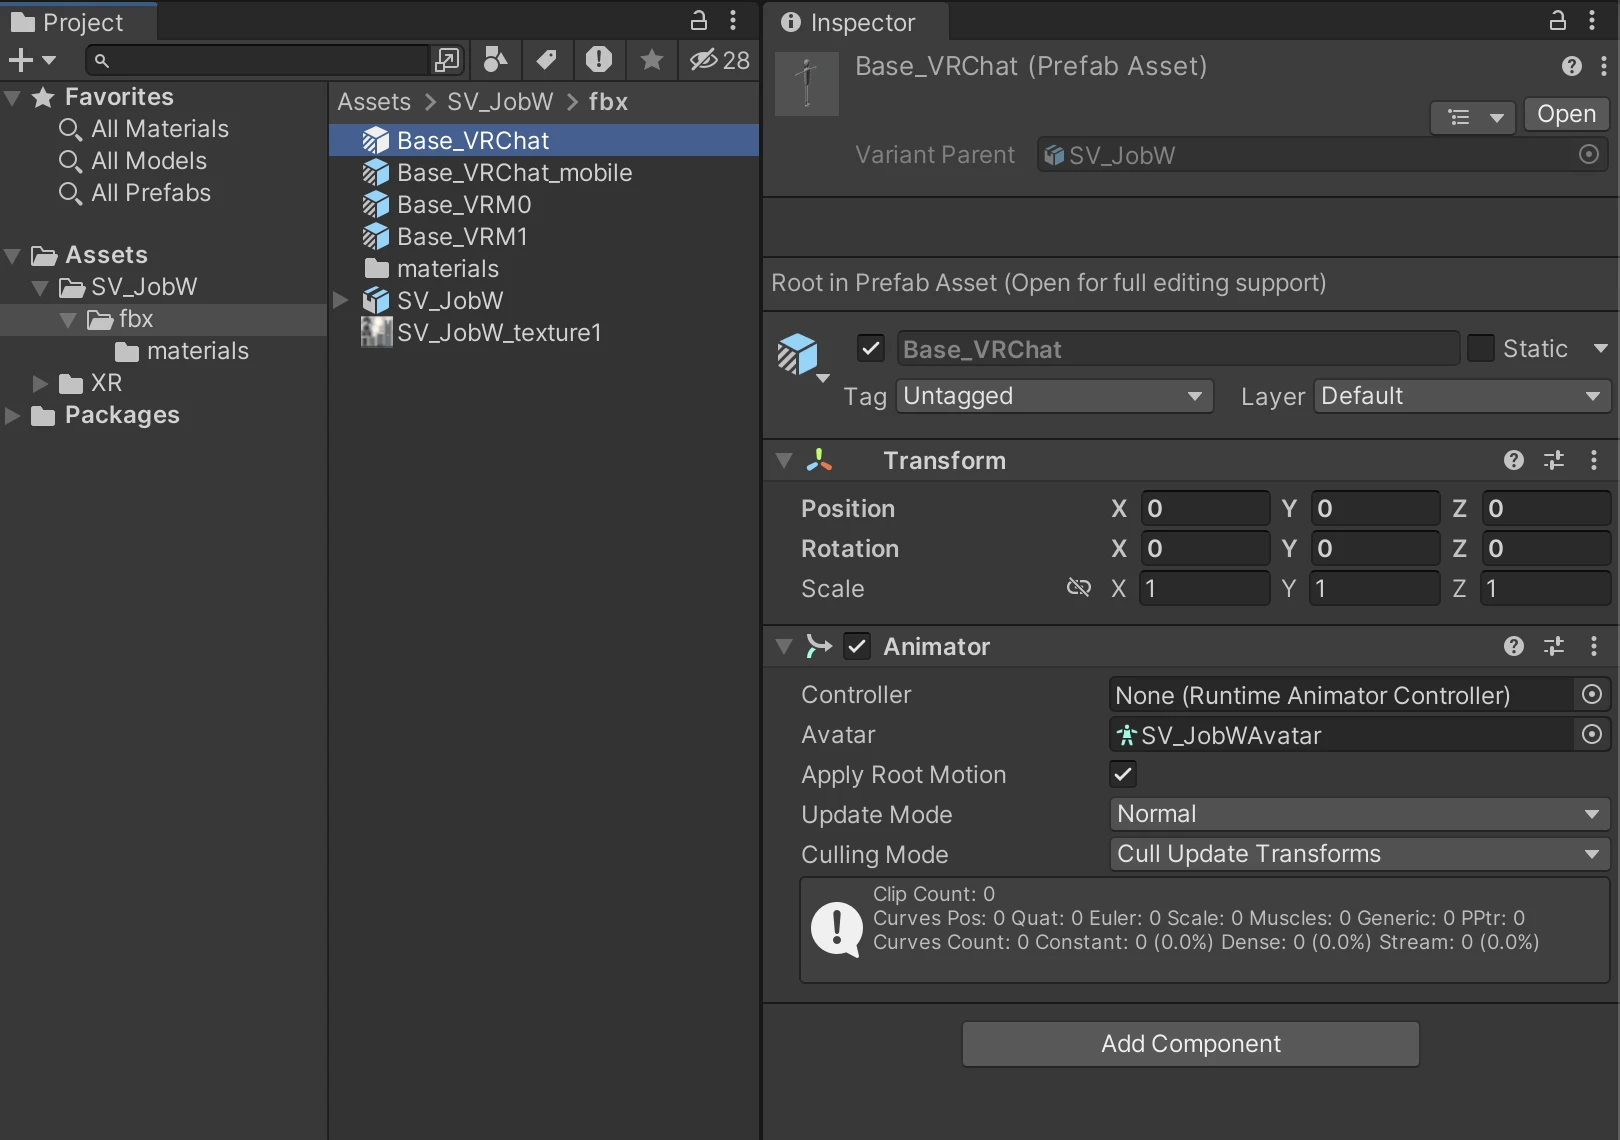1620x1140 pixels.
Task: Go to Assets in the breadcrumb
Action: point(374,102)
